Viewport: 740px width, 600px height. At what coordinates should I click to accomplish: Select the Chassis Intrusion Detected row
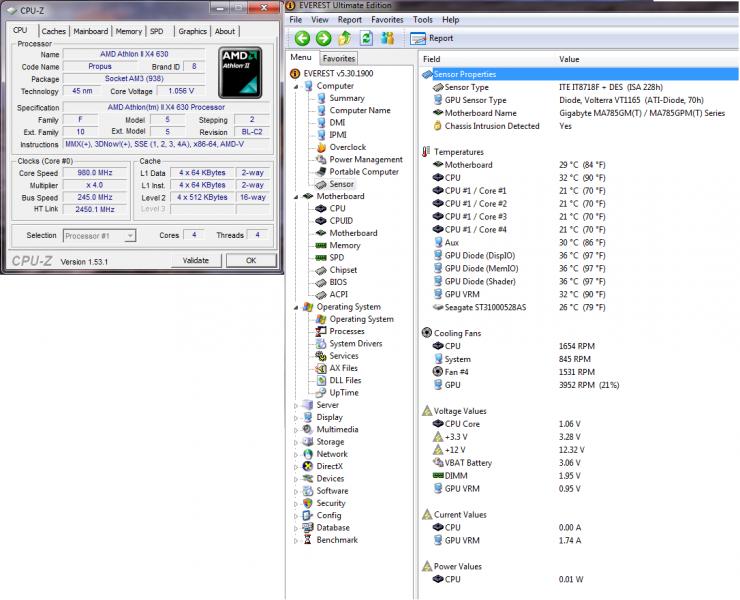[x=580, y=126]
